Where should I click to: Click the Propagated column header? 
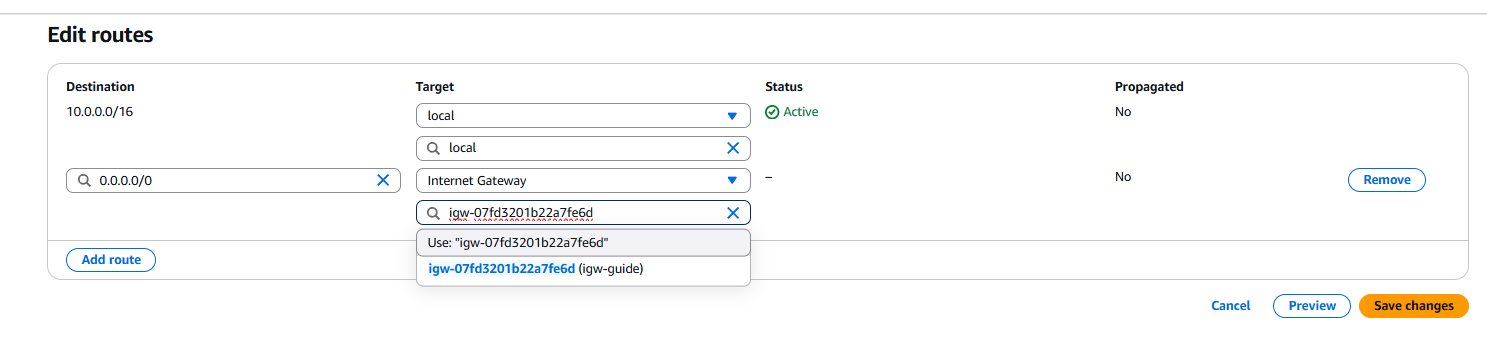[1149, 87]
